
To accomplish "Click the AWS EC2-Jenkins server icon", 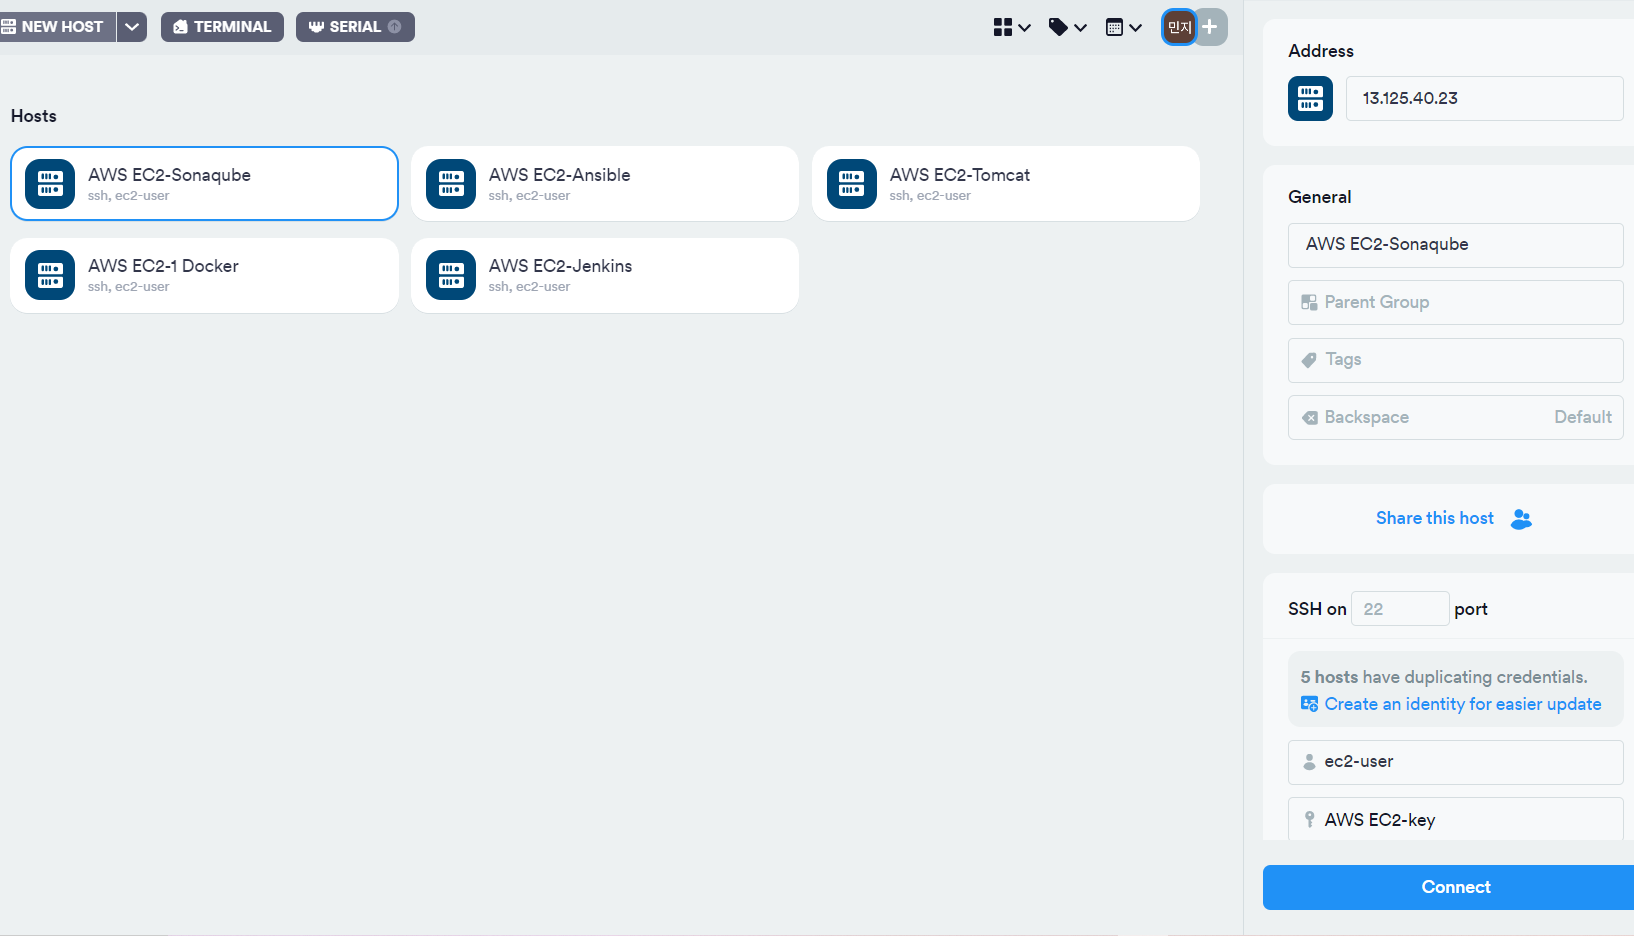I will click(451, 275).
